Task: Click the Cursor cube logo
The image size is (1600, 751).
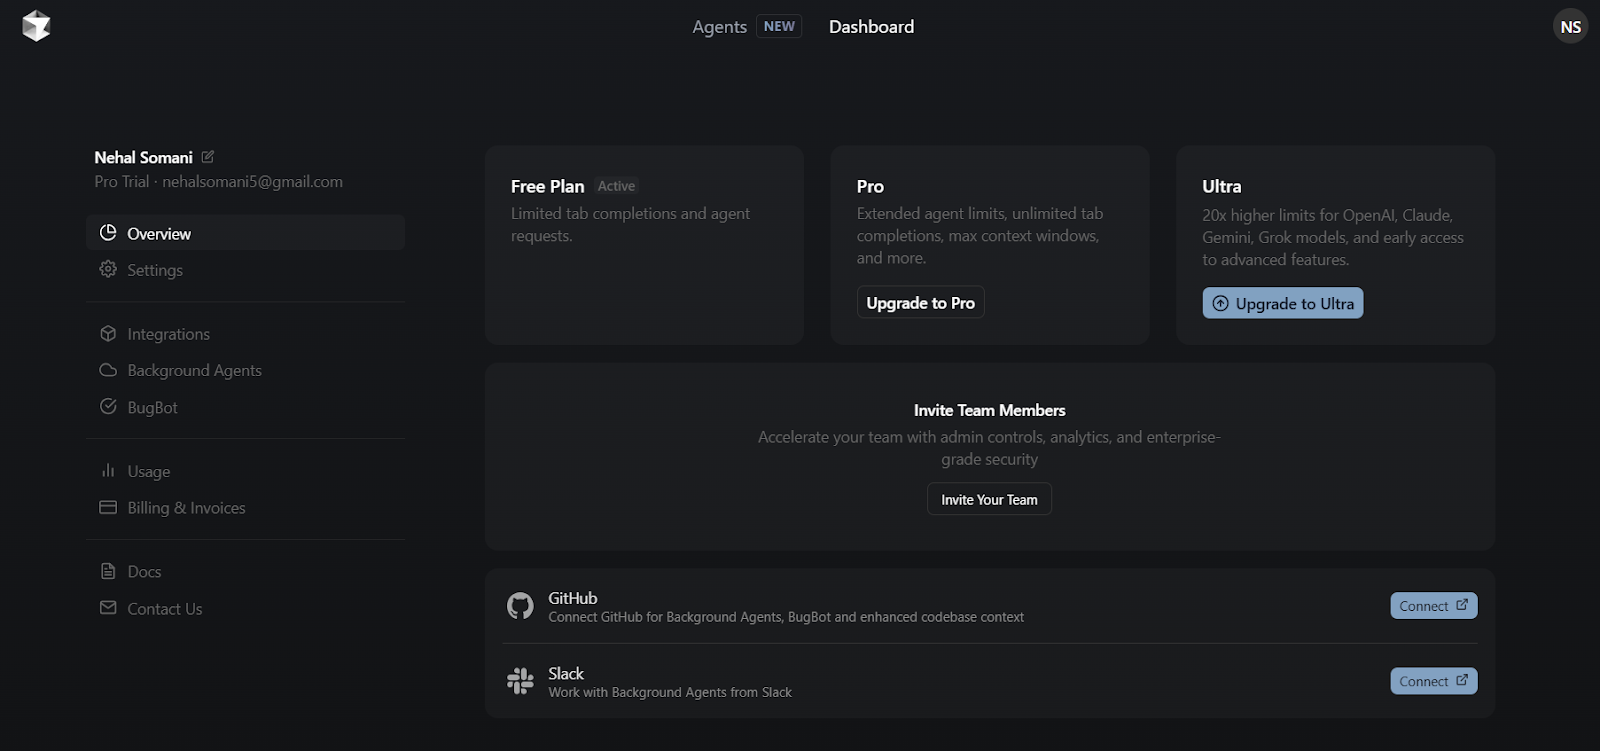Action: (x=36, y=26)
